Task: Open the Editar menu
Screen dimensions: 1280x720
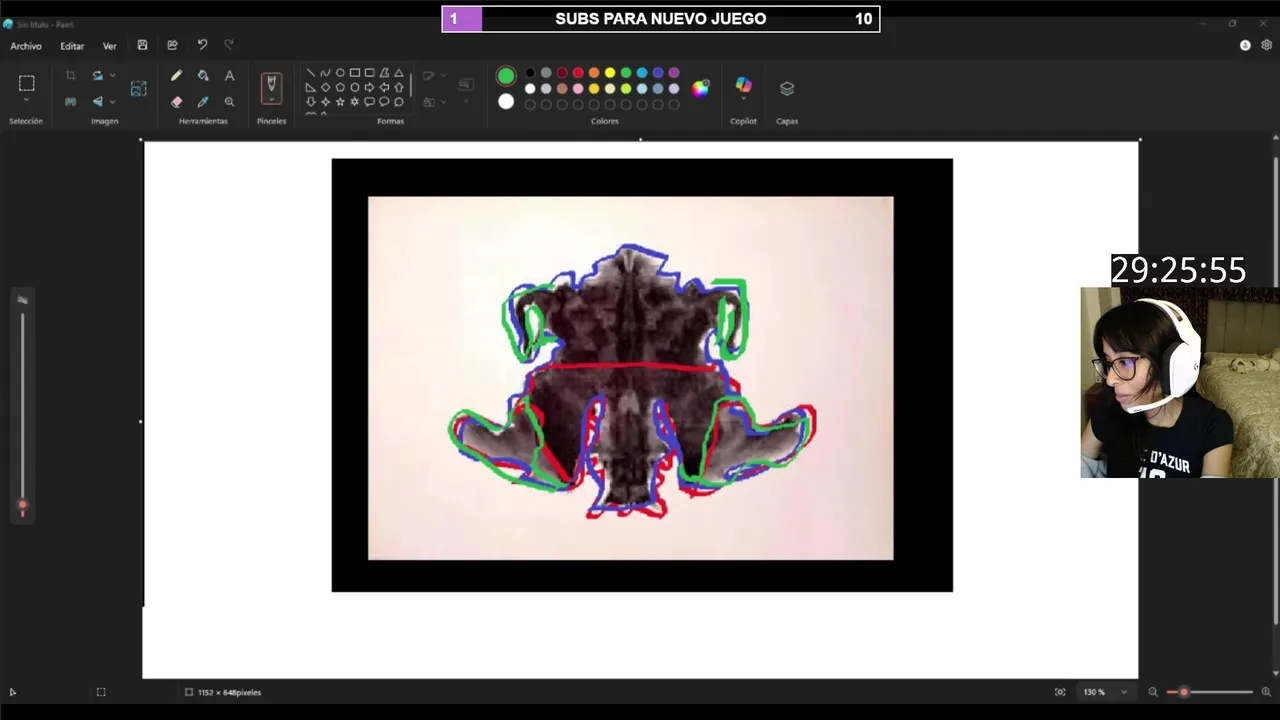Action: 72,46
